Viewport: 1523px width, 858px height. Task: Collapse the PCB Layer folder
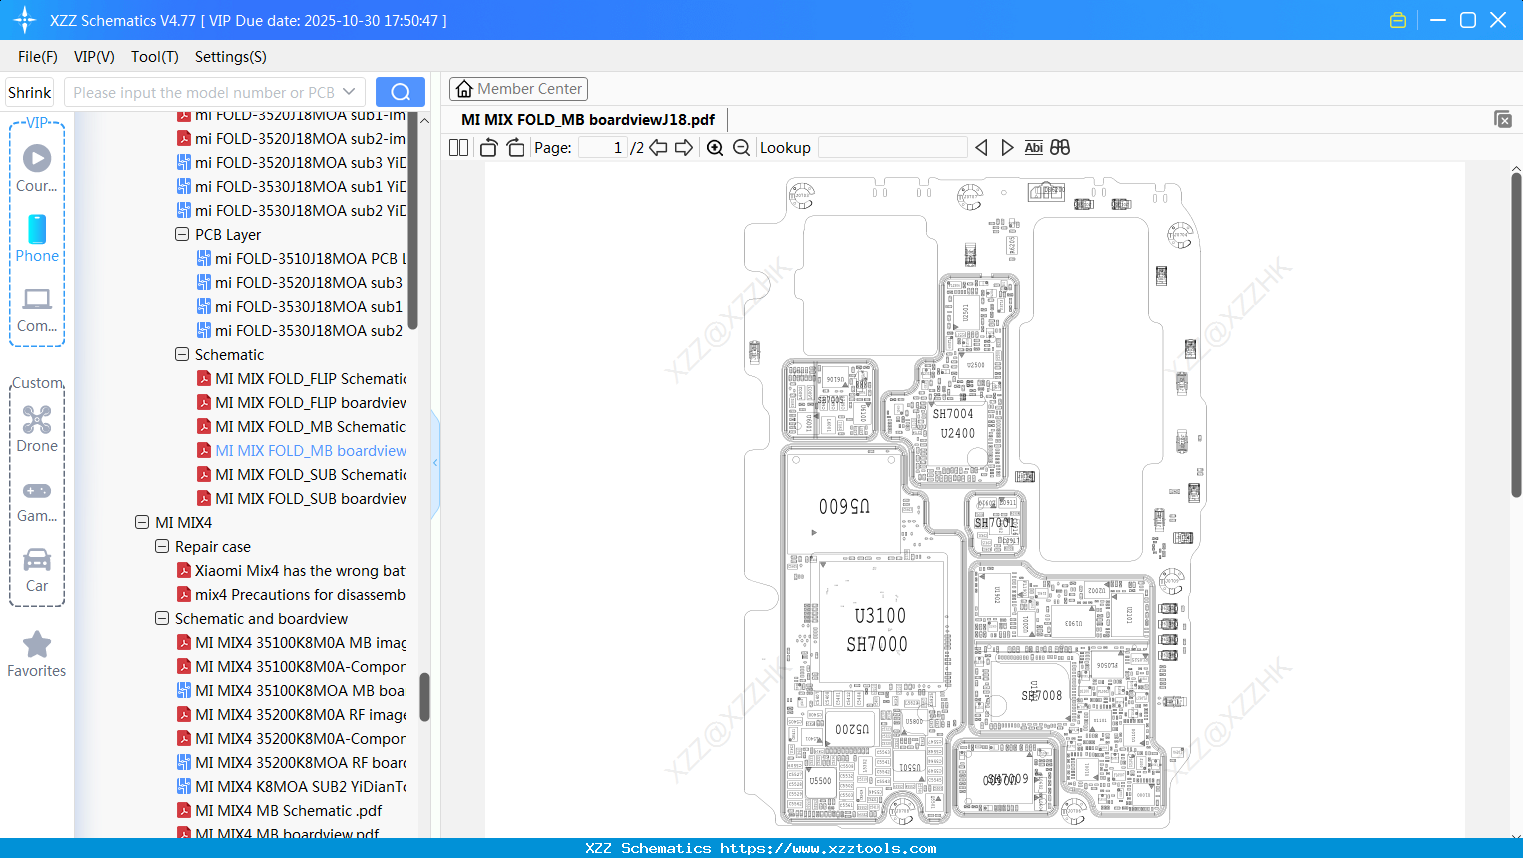(182, 234)
